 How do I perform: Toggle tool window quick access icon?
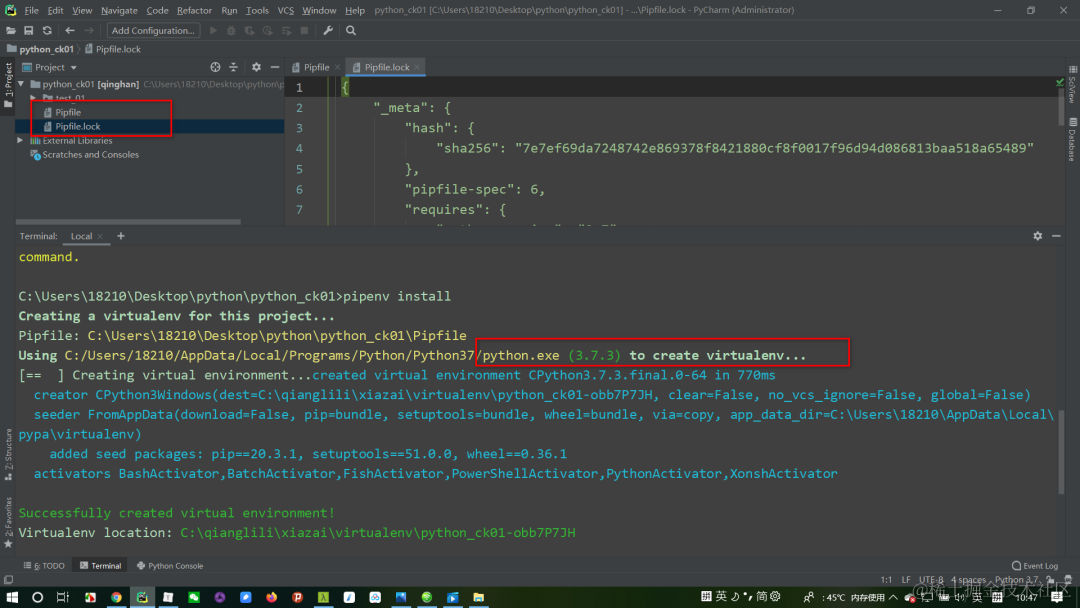(x=8, y=580)
